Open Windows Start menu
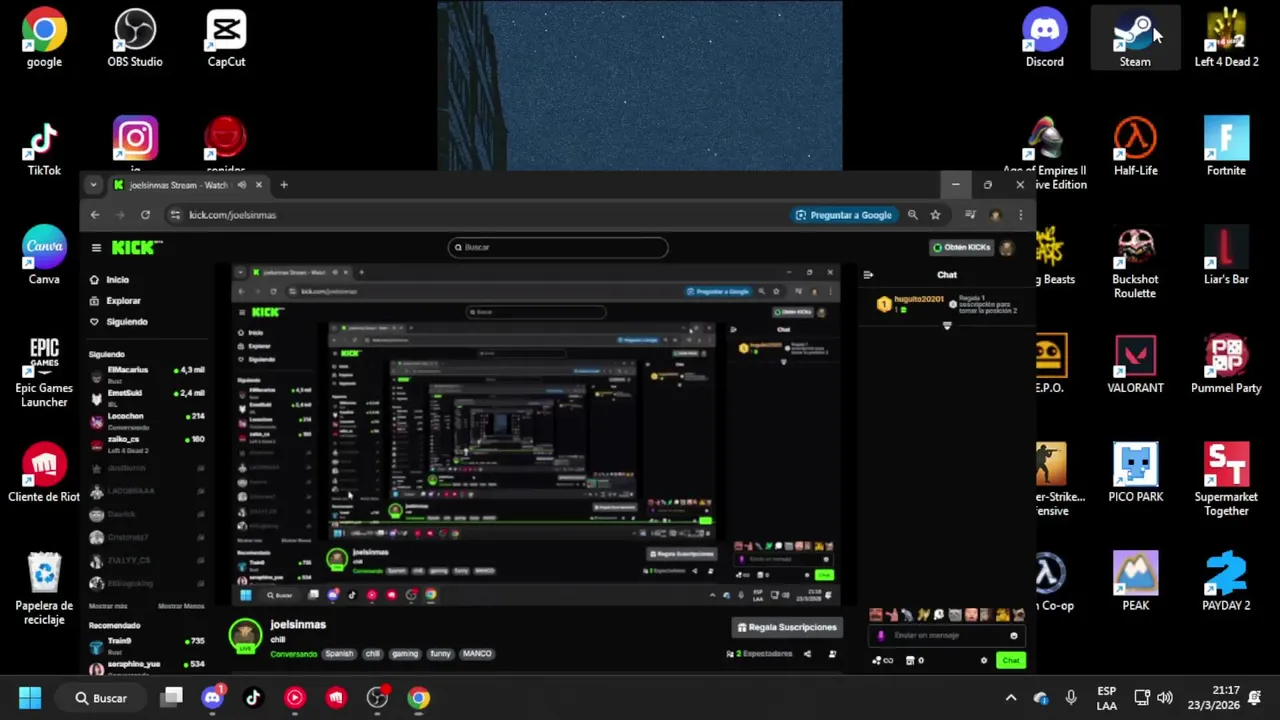 [30, 698]
